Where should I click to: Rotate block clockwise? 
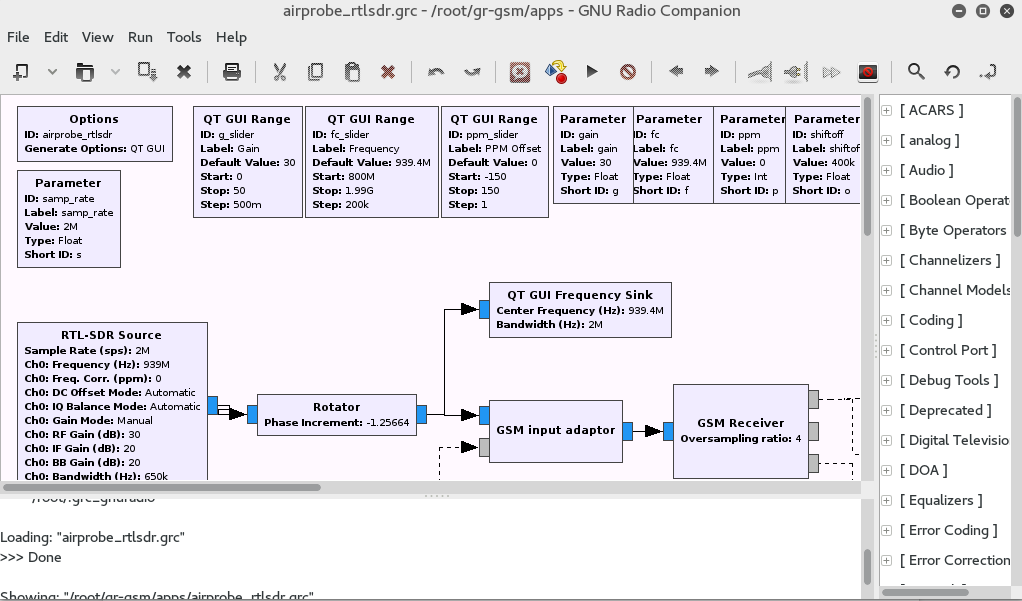(712, 71)
